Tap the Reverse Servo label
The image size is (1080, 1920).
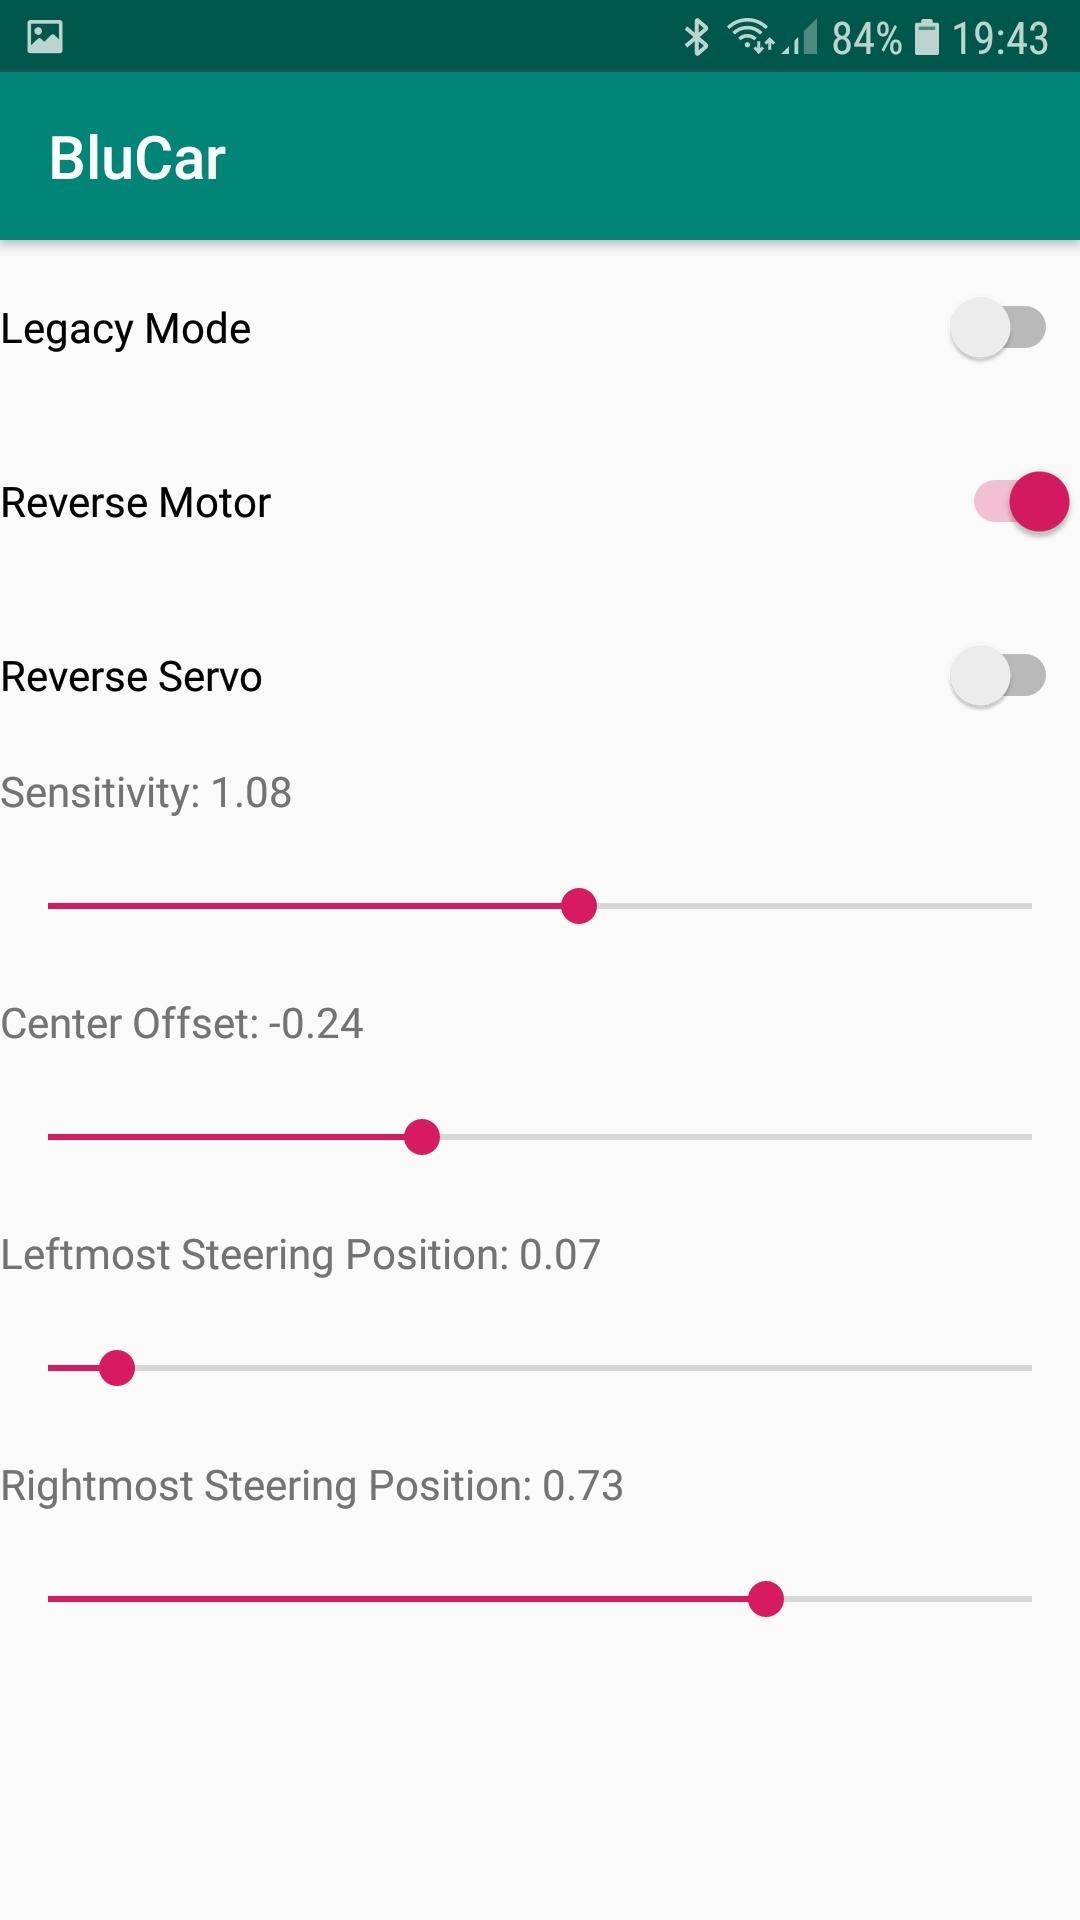click(132, 677)
